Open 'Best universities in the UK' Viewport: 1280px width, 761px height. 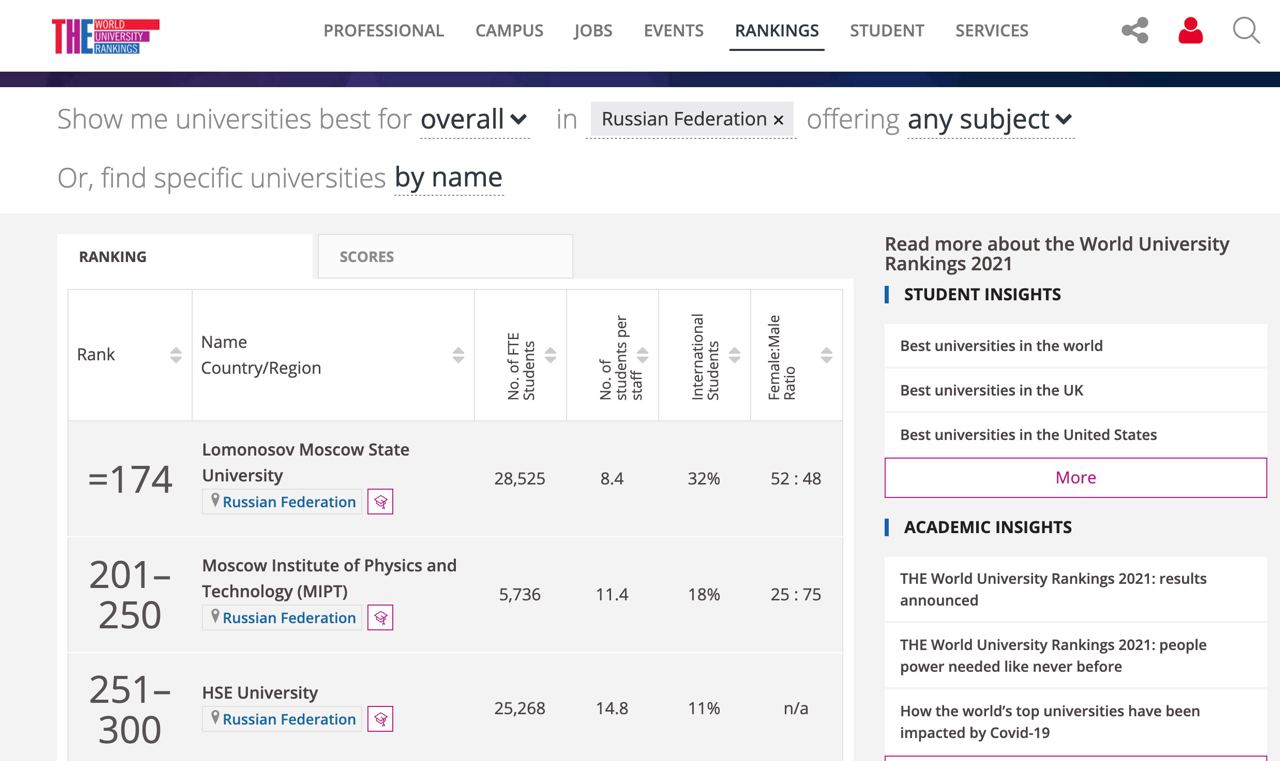tap(1075, 390)
